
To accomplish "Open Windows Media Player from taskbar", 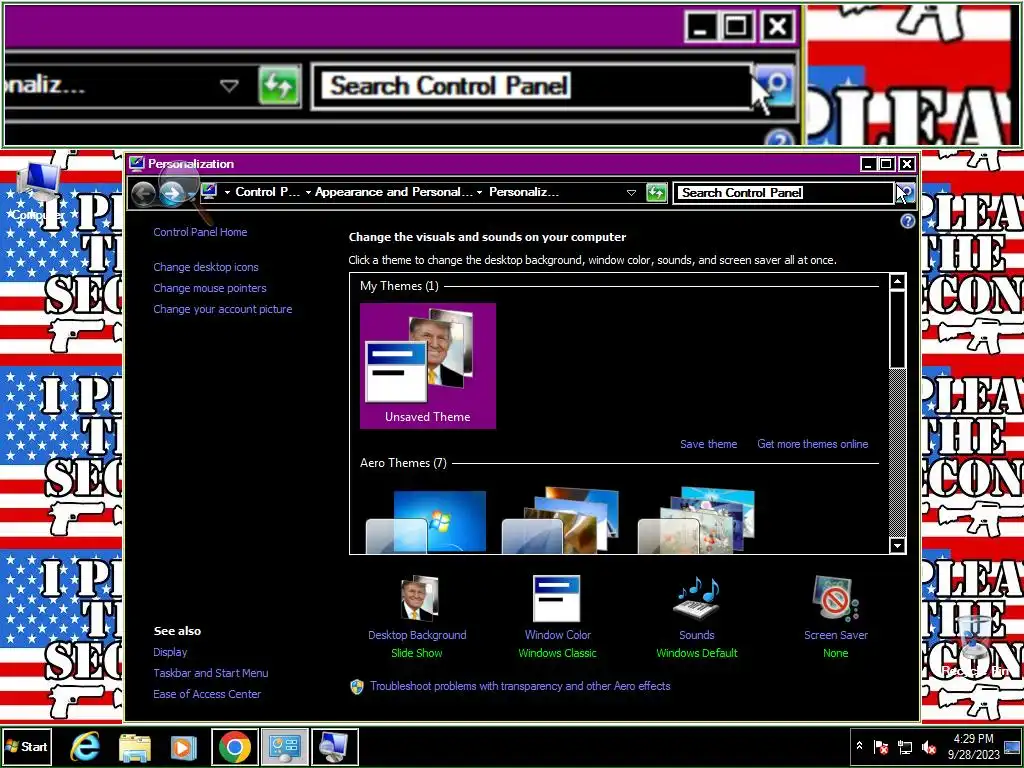I will [184, 747].
